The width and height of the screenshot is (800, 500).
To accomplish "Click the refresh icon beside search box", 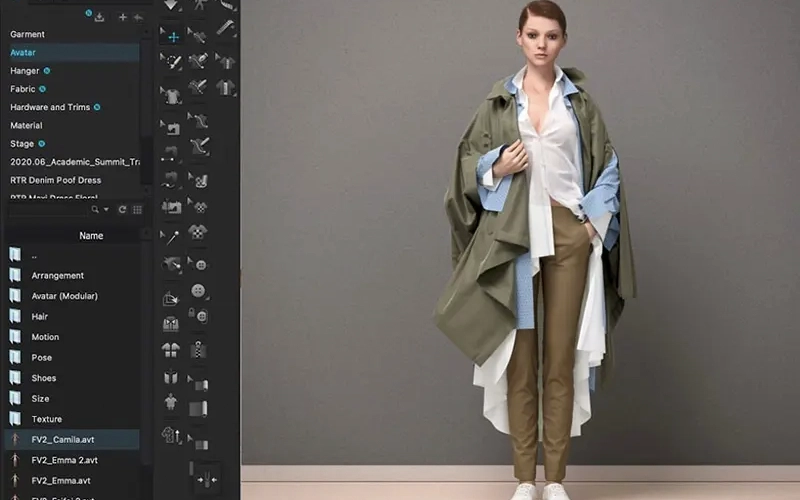I will 122,210.
